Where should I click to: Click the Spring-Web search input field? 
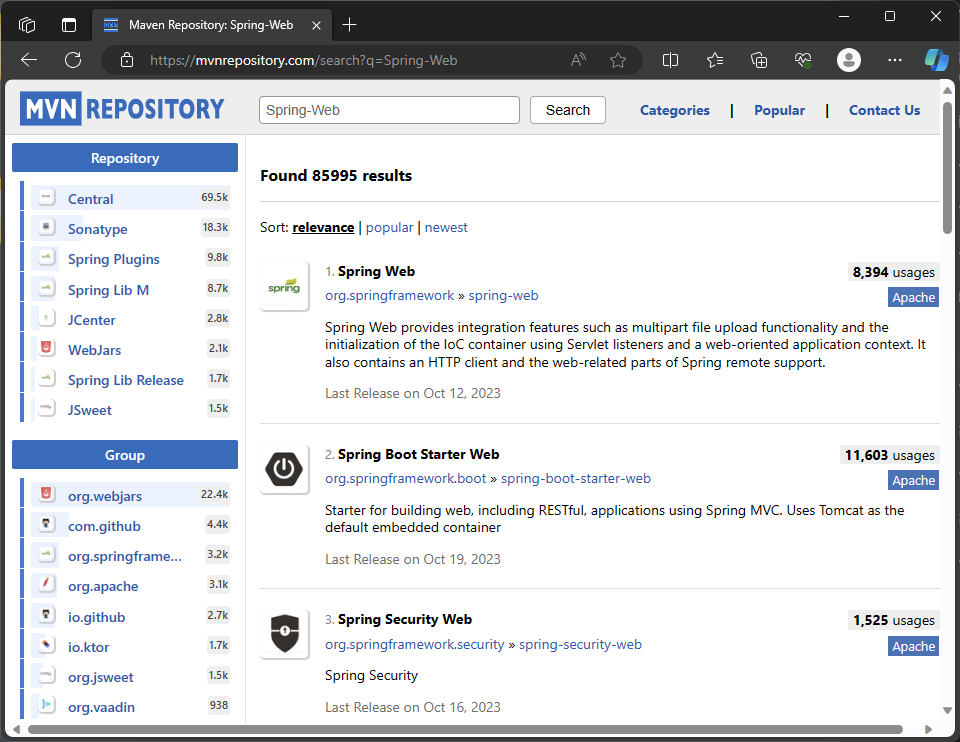coord(389,110)
